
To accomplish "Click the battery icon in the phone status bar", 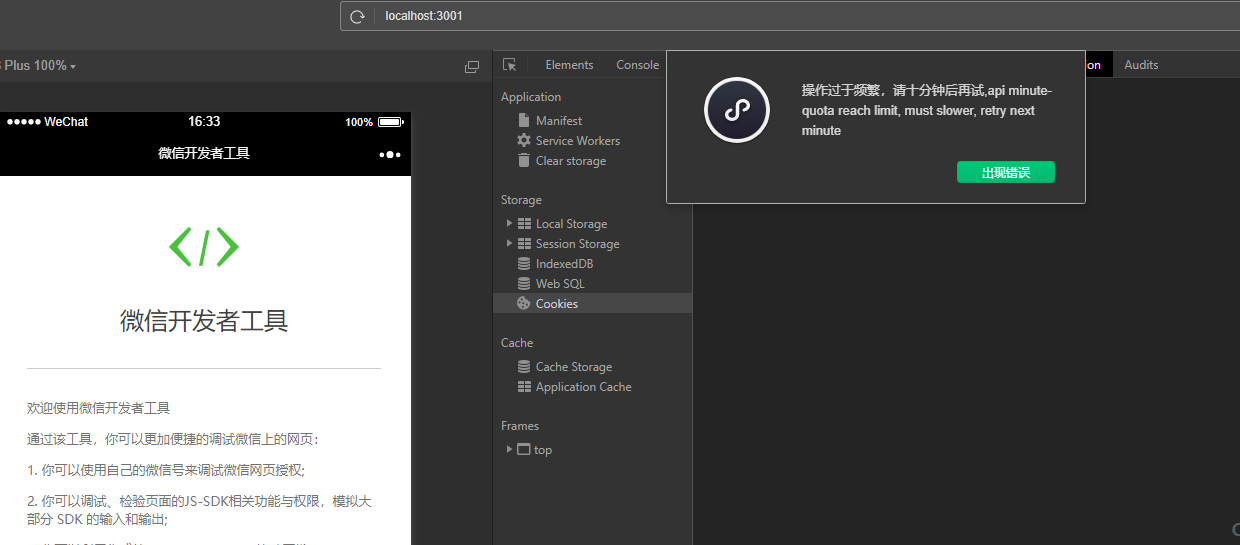I will (391, 122).
